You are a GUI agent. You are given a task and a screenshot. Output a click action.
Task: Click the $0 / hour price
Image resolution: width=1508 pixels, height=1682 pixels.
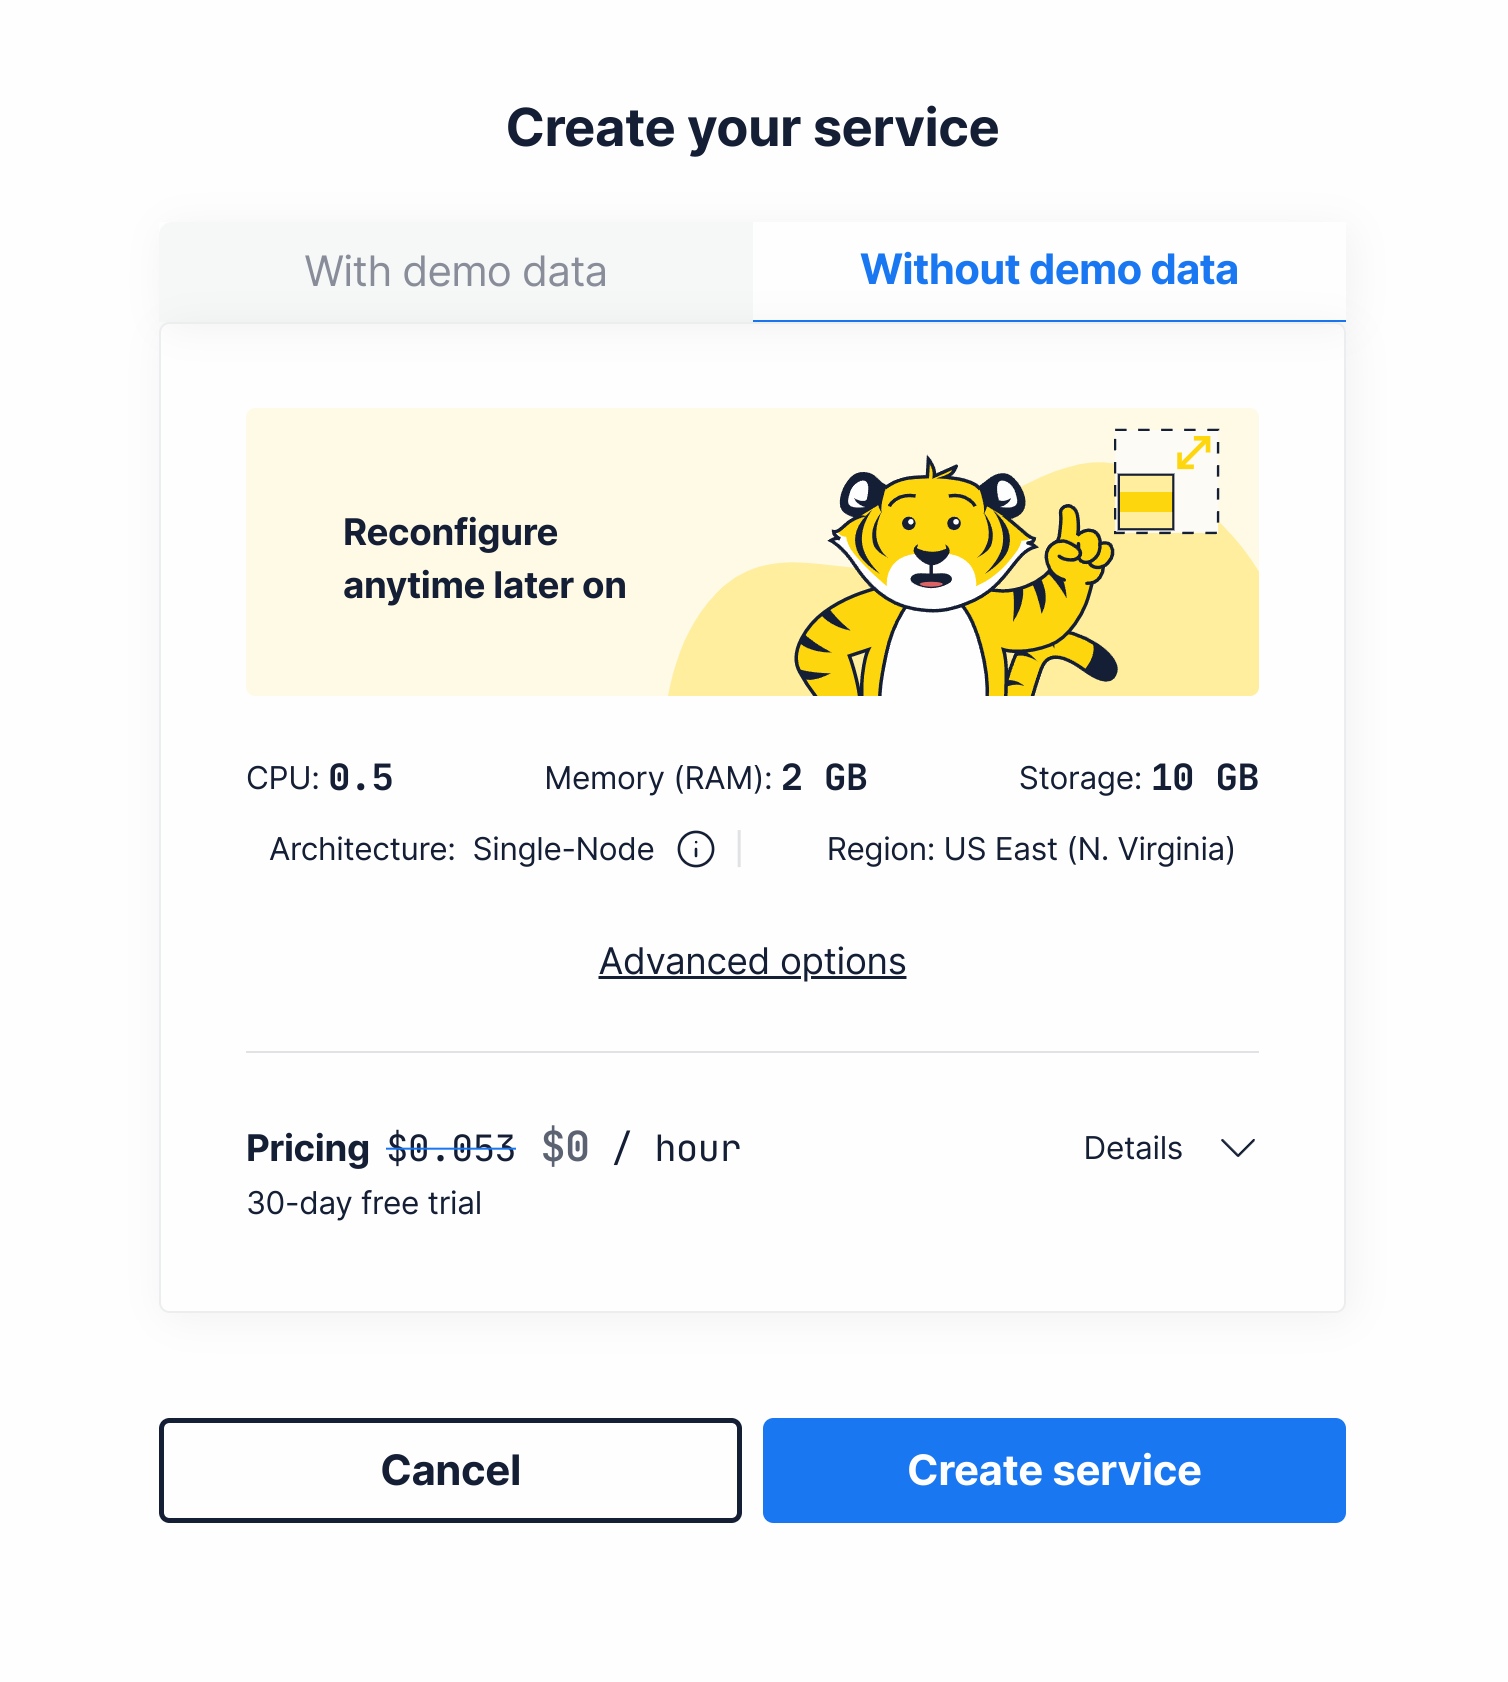click(x=641, y=1147)
